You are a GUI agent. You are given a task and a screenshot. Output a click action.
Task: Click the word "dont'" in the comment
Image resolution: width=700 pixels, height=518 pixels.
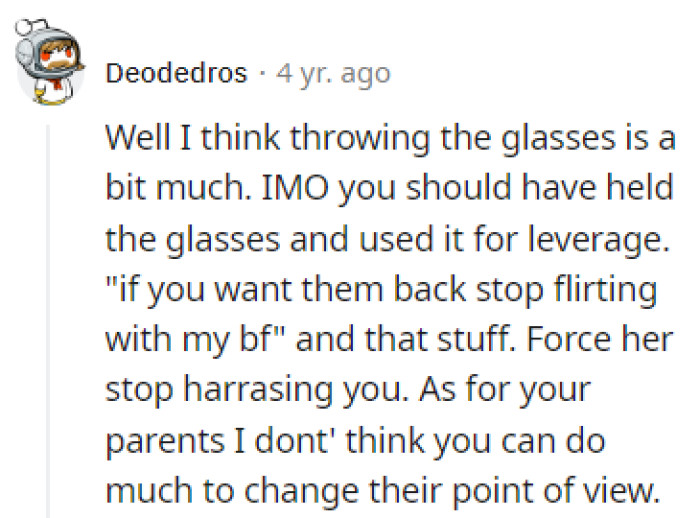pos(295,440)
